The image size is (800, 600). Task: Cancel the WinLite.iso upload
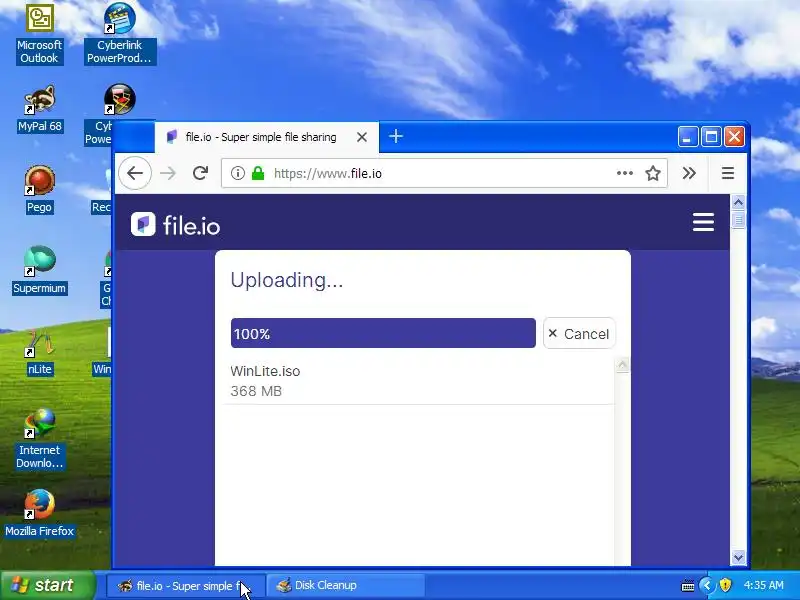tap(579, 334)
